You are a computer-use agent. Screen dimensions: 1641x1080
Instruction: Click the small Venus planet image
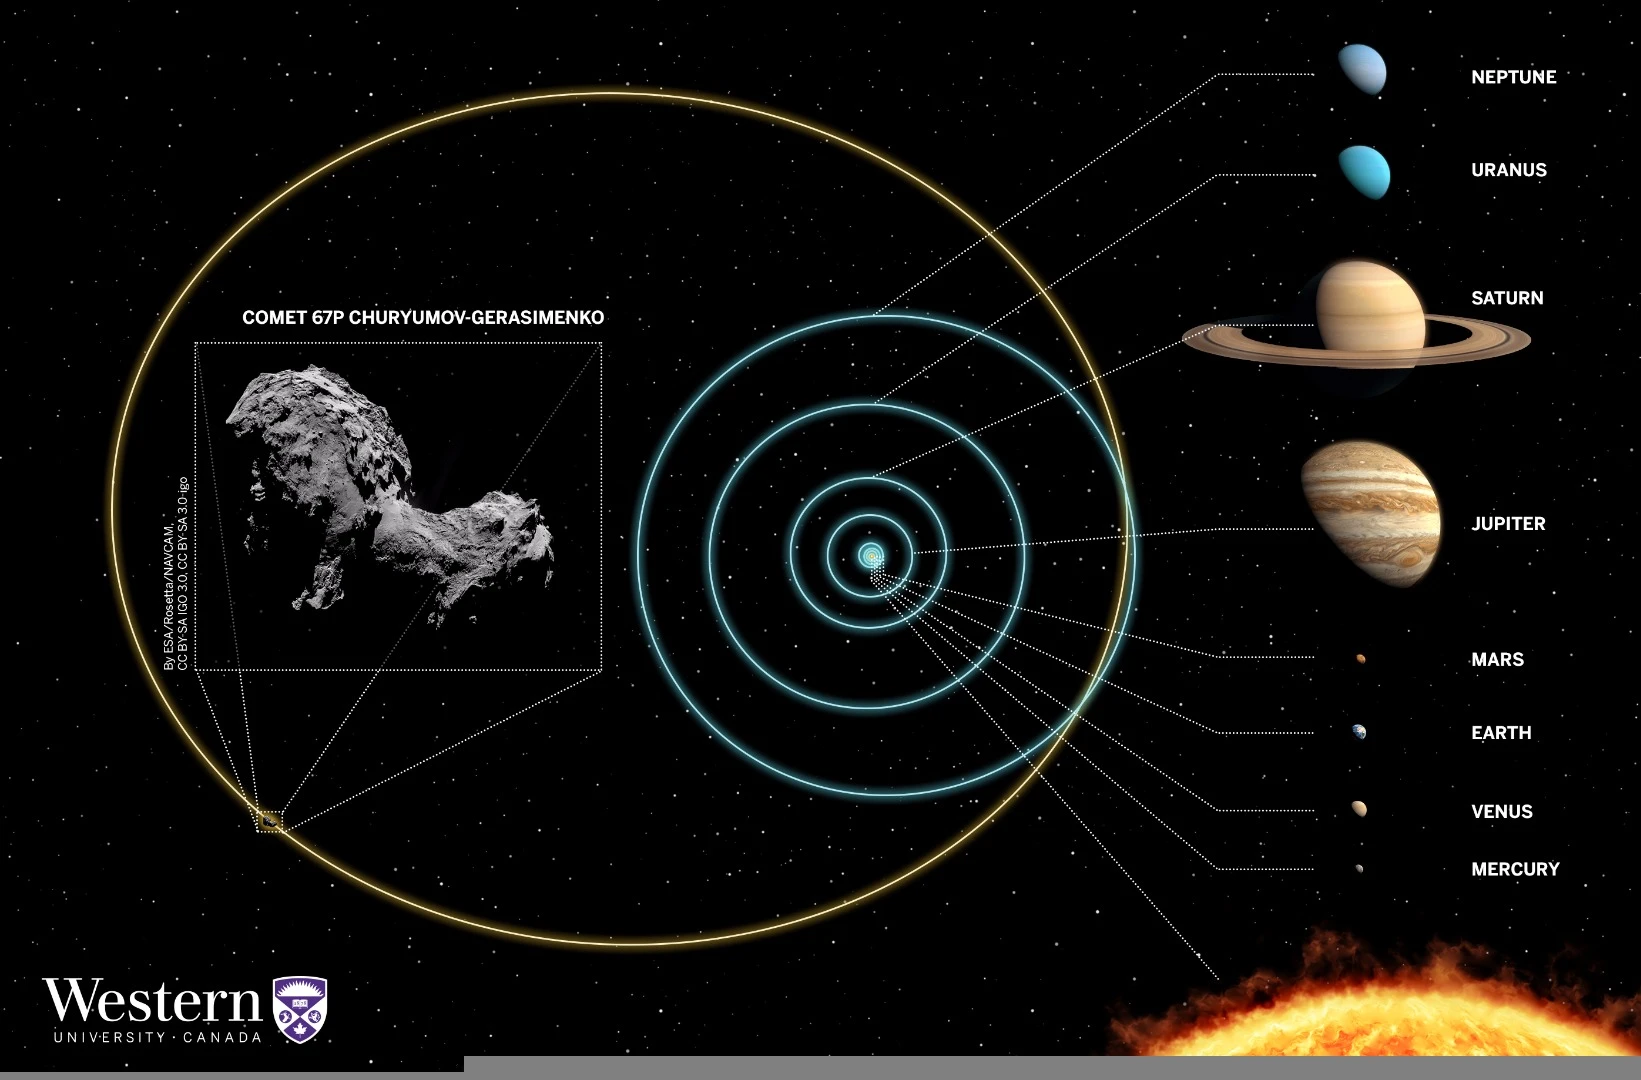coord(1359,809)
